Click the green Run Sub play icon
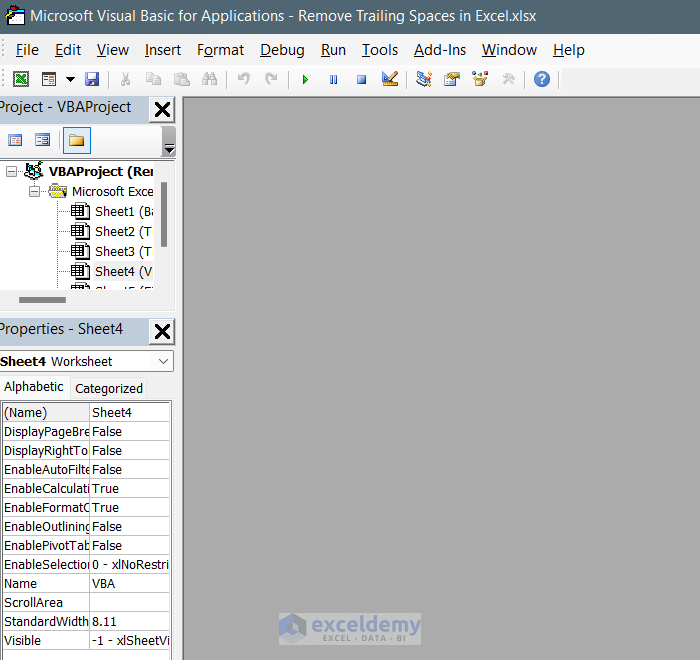700x660 pixels. [305, 79]
